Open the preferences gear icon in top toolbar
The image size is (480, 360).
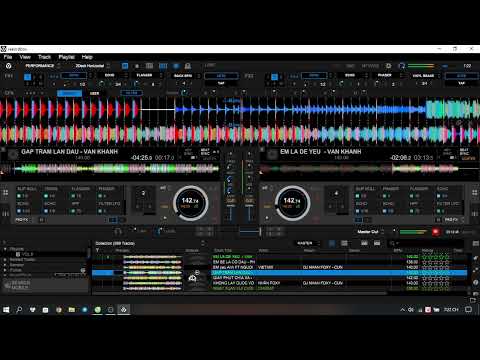(388, 66)
